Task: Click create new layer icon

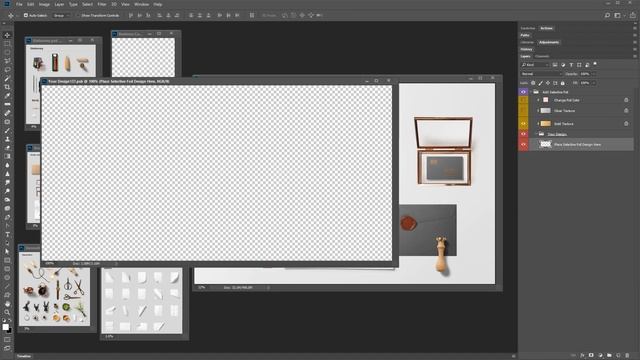Action: click(618, 356)
